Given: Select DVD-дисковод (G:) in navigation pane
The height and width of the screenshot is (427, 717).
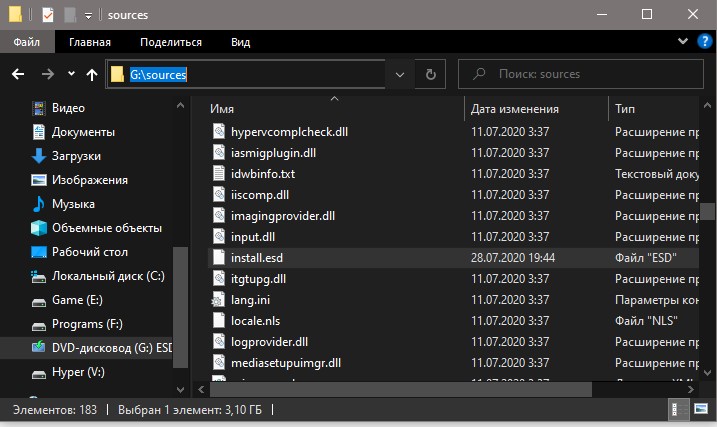Looking at the screenshot, I should point(86,348).
